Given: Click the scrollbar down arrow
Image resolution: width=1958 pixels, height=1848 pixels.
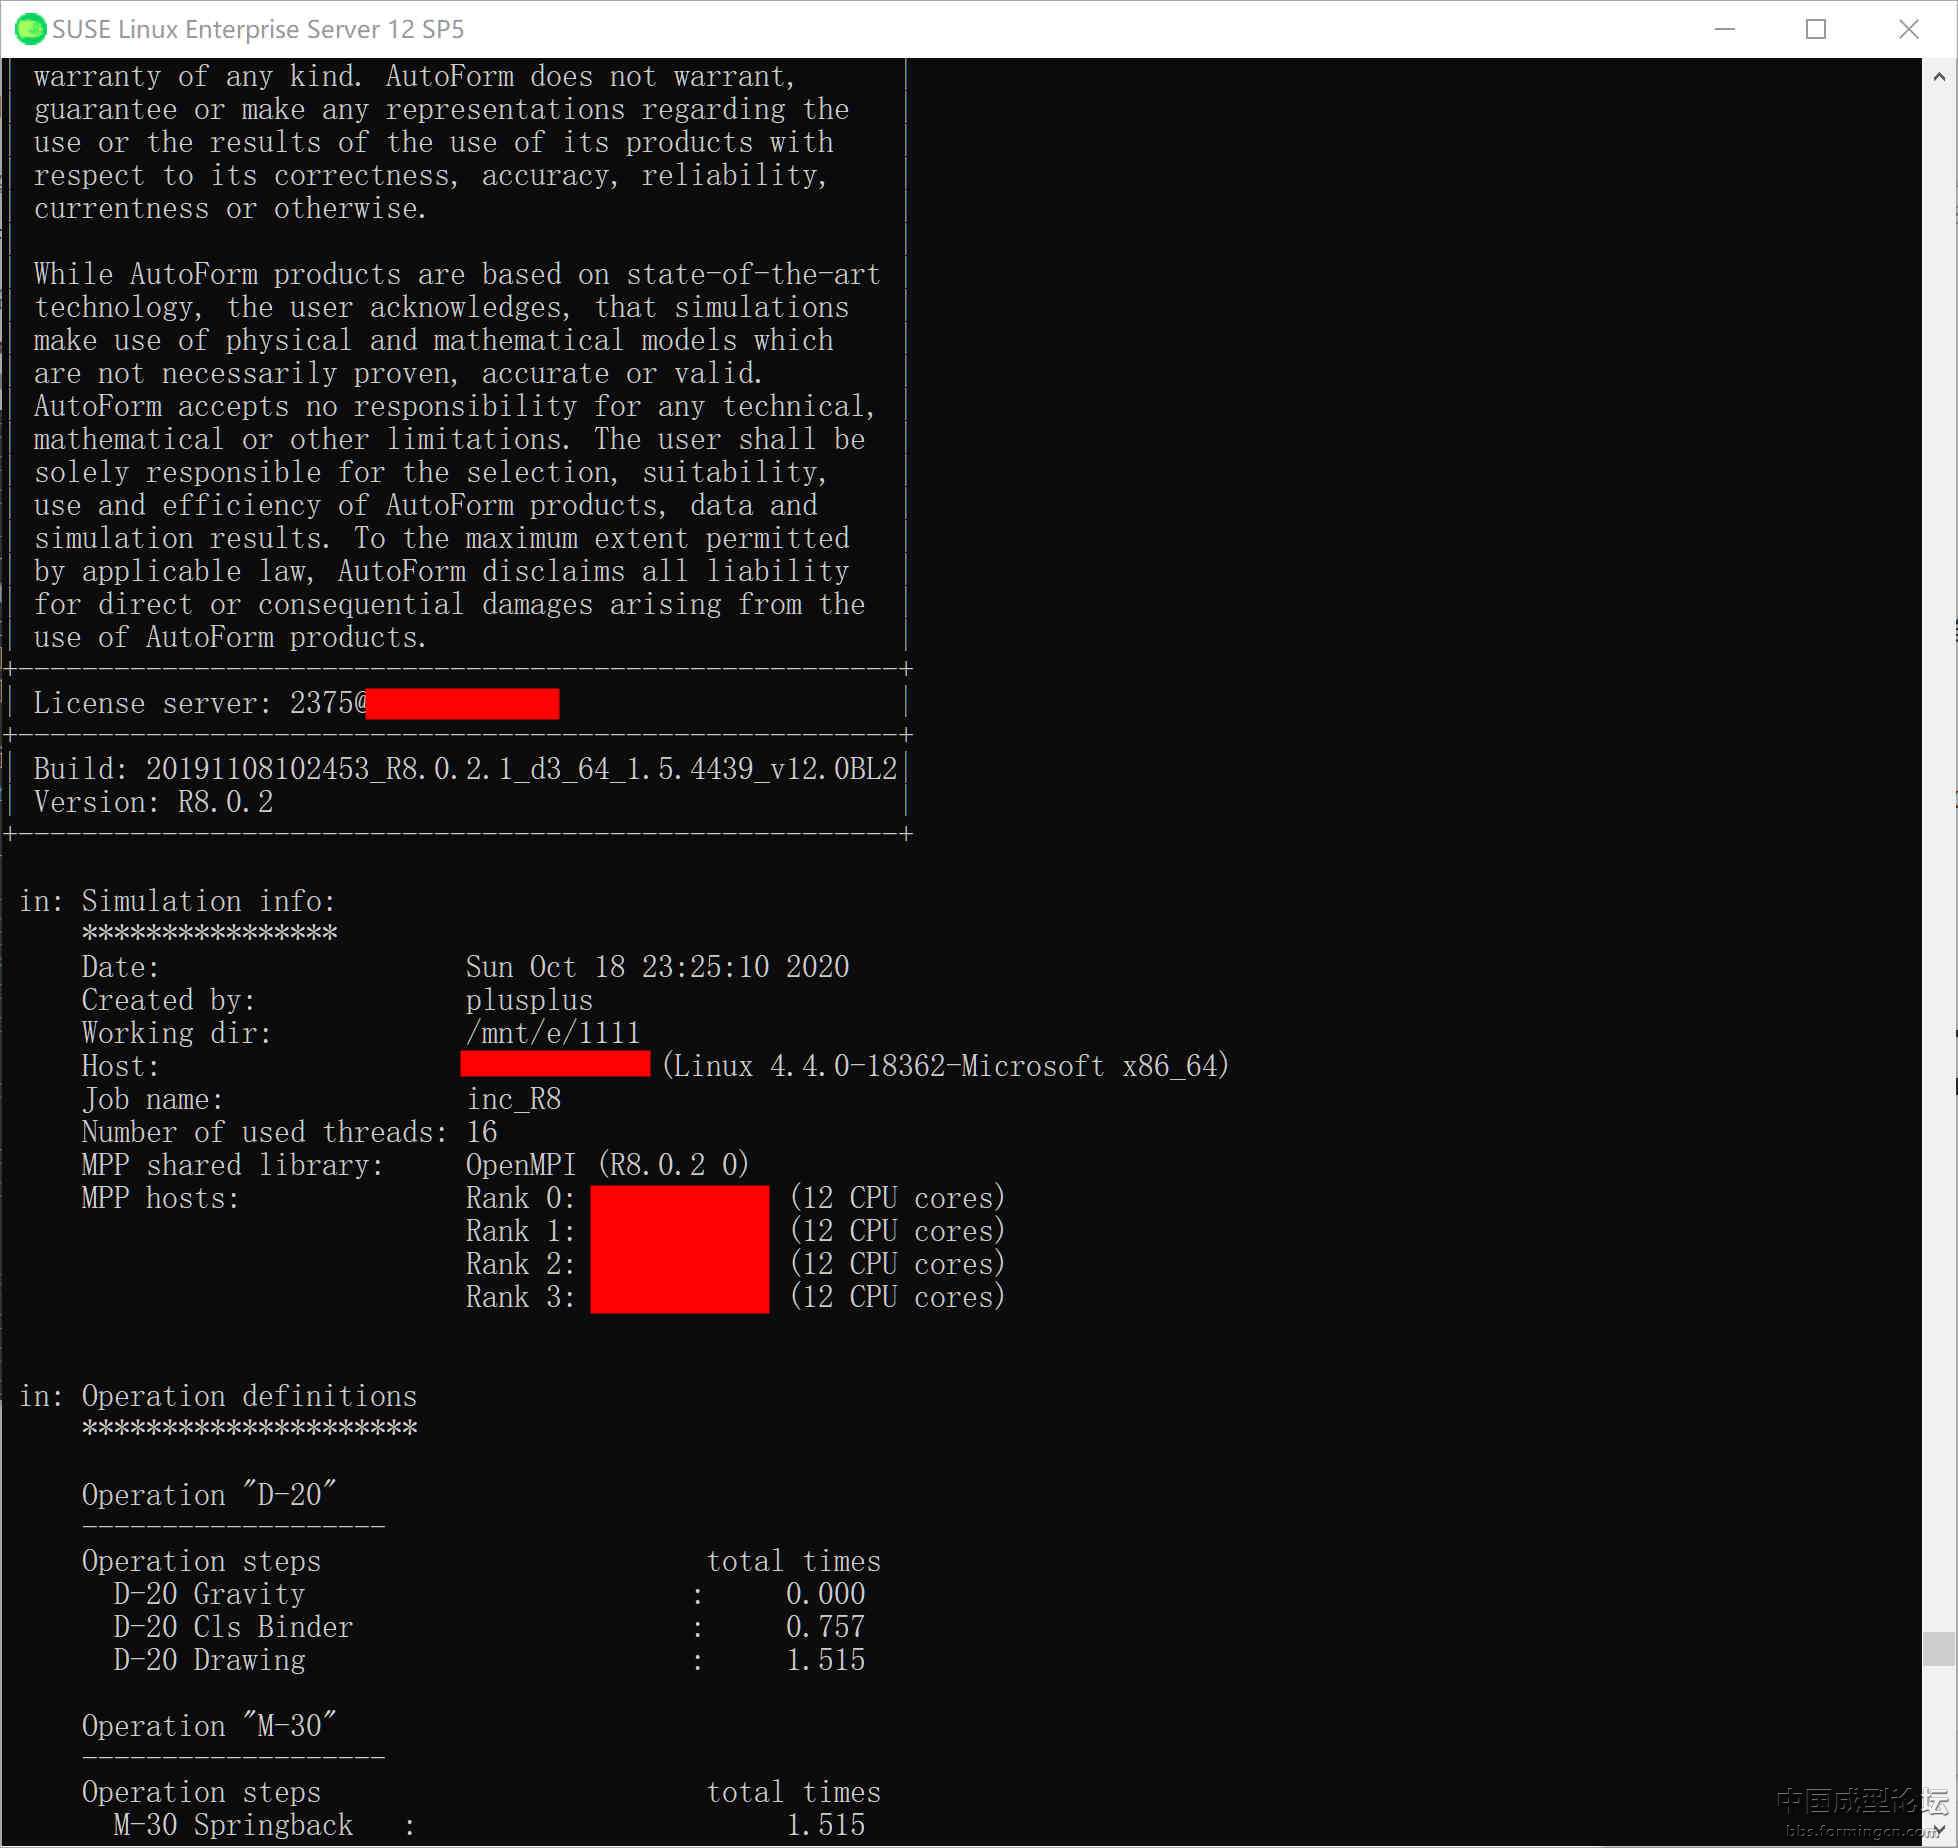Looking at the screenshot, I should pyautogui.click(x=1939, y=1831).
